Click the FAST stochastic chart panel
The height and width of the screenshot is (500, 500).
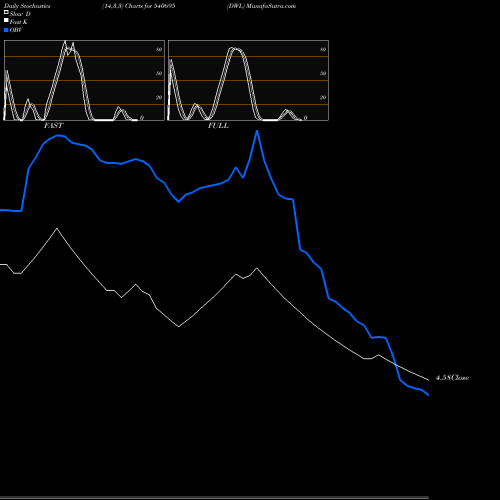(x=84, y=80)
